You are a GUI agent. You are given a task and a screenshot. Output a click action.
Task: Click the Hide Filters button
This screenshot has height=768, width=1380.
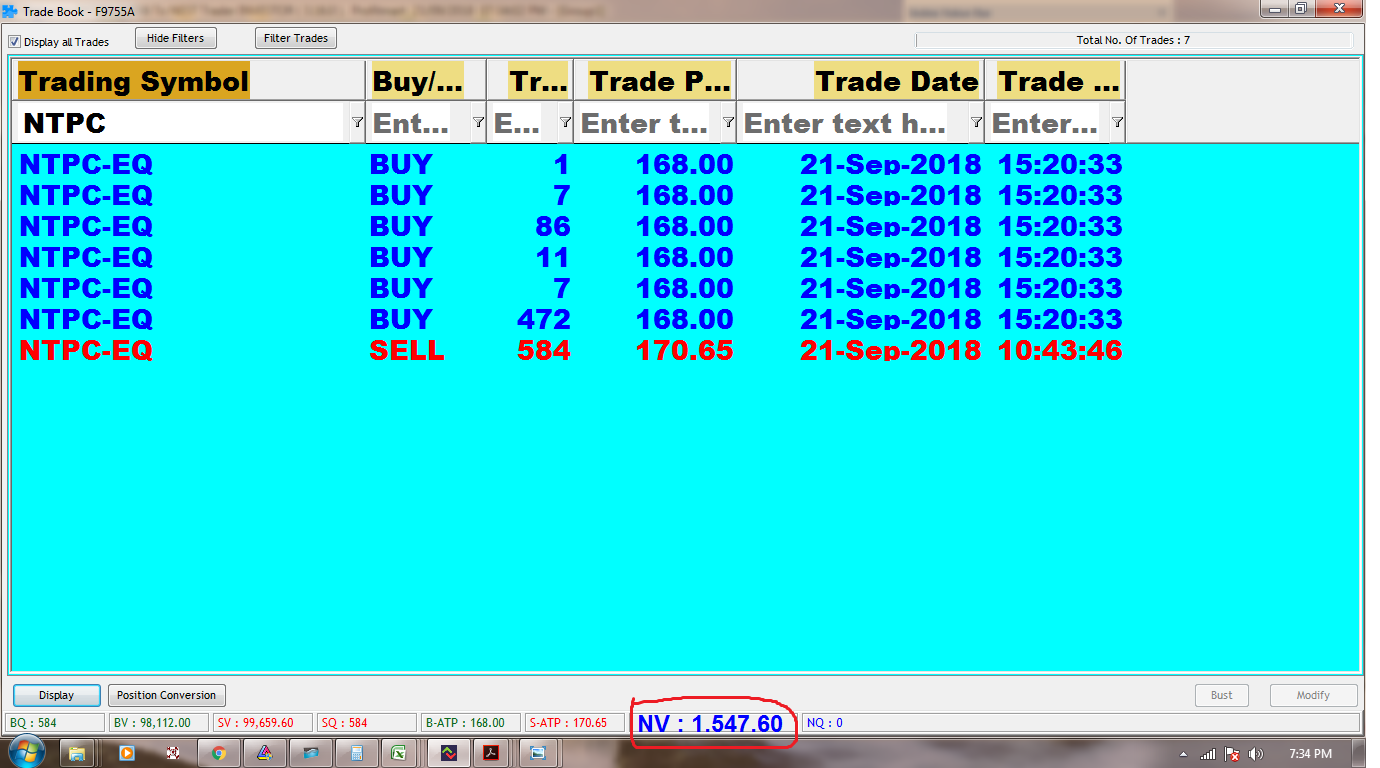(x=175, y=38)
